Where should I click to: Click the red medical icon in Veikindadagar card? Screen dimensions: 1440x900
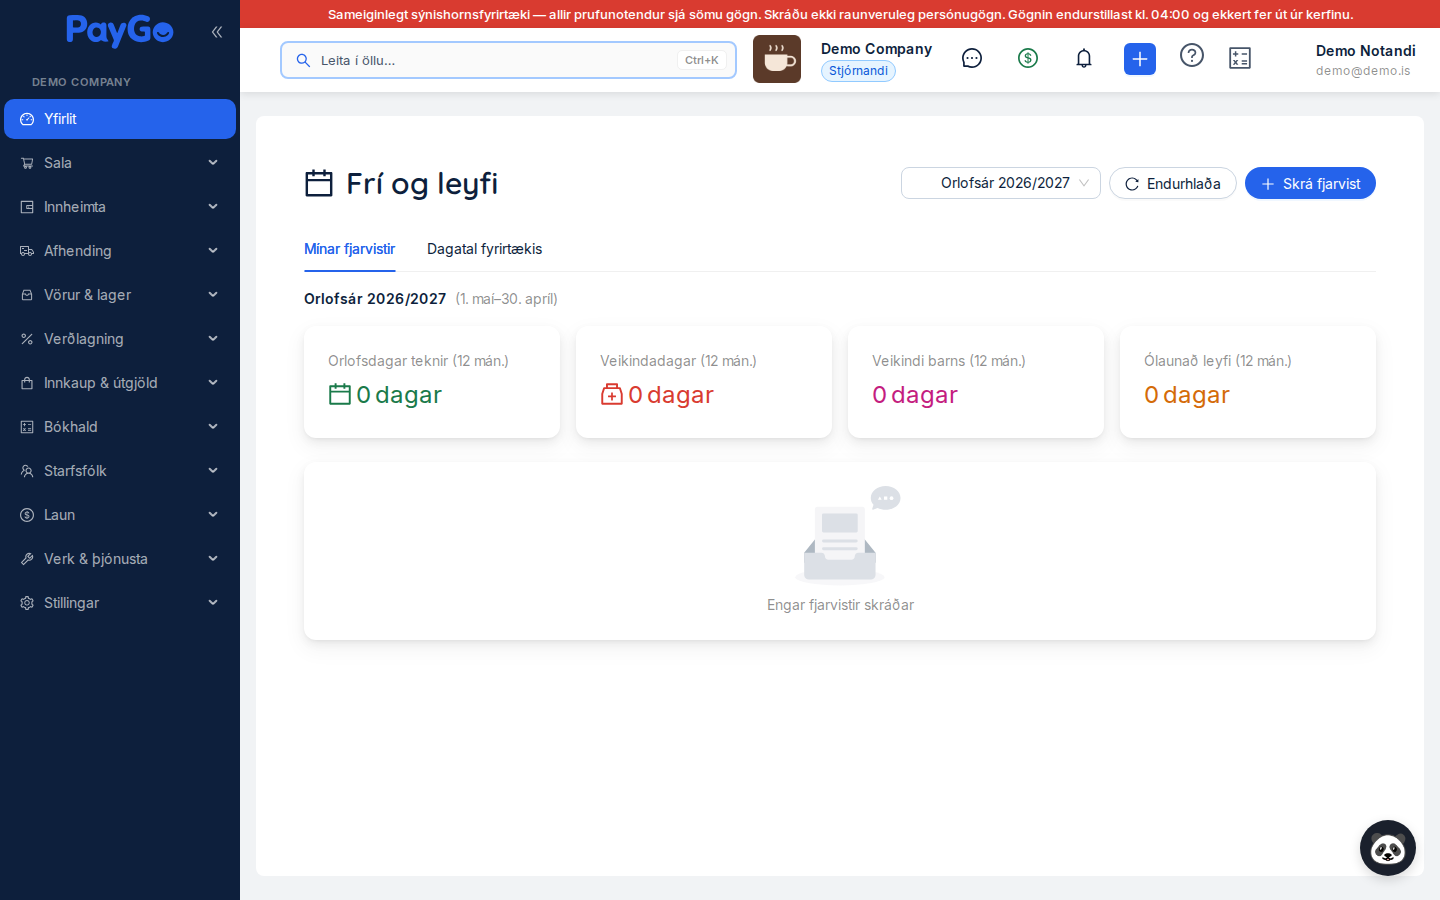point(612,395)
